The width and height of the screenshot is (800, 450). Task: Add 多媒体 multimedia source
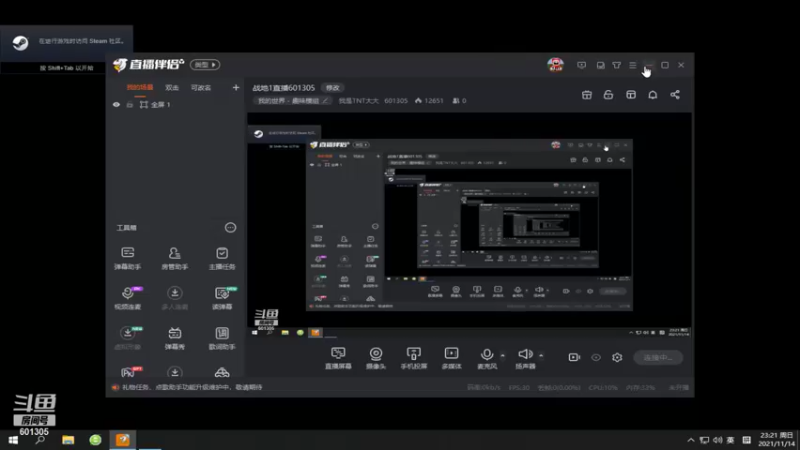452,358
